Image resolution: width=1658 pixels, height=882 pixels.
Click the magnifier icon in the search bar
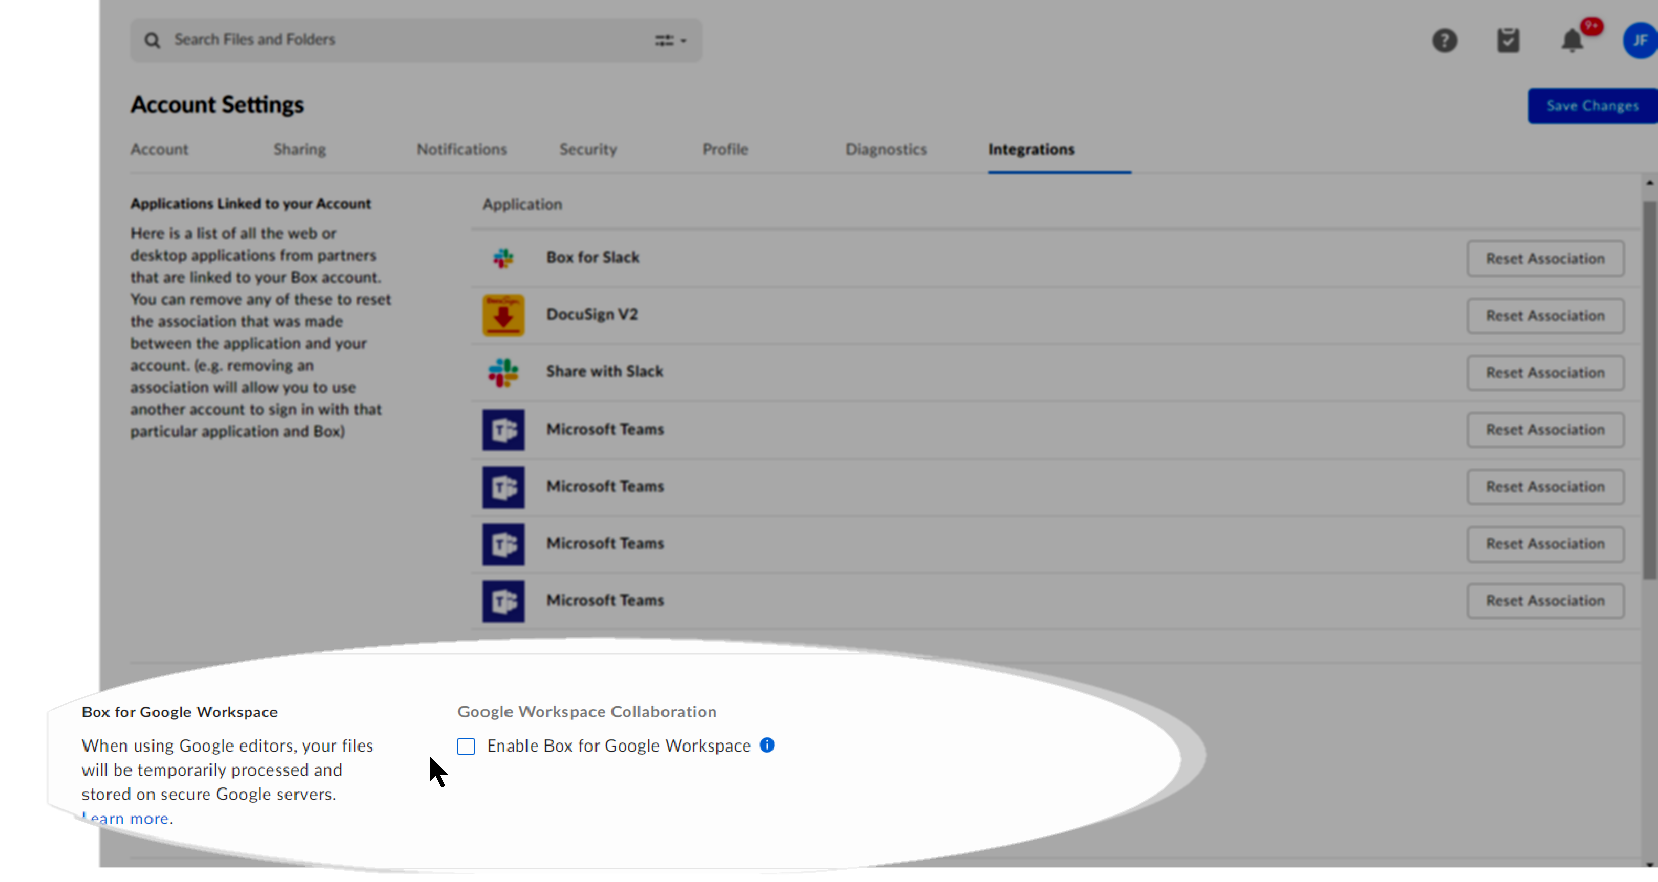152,40
